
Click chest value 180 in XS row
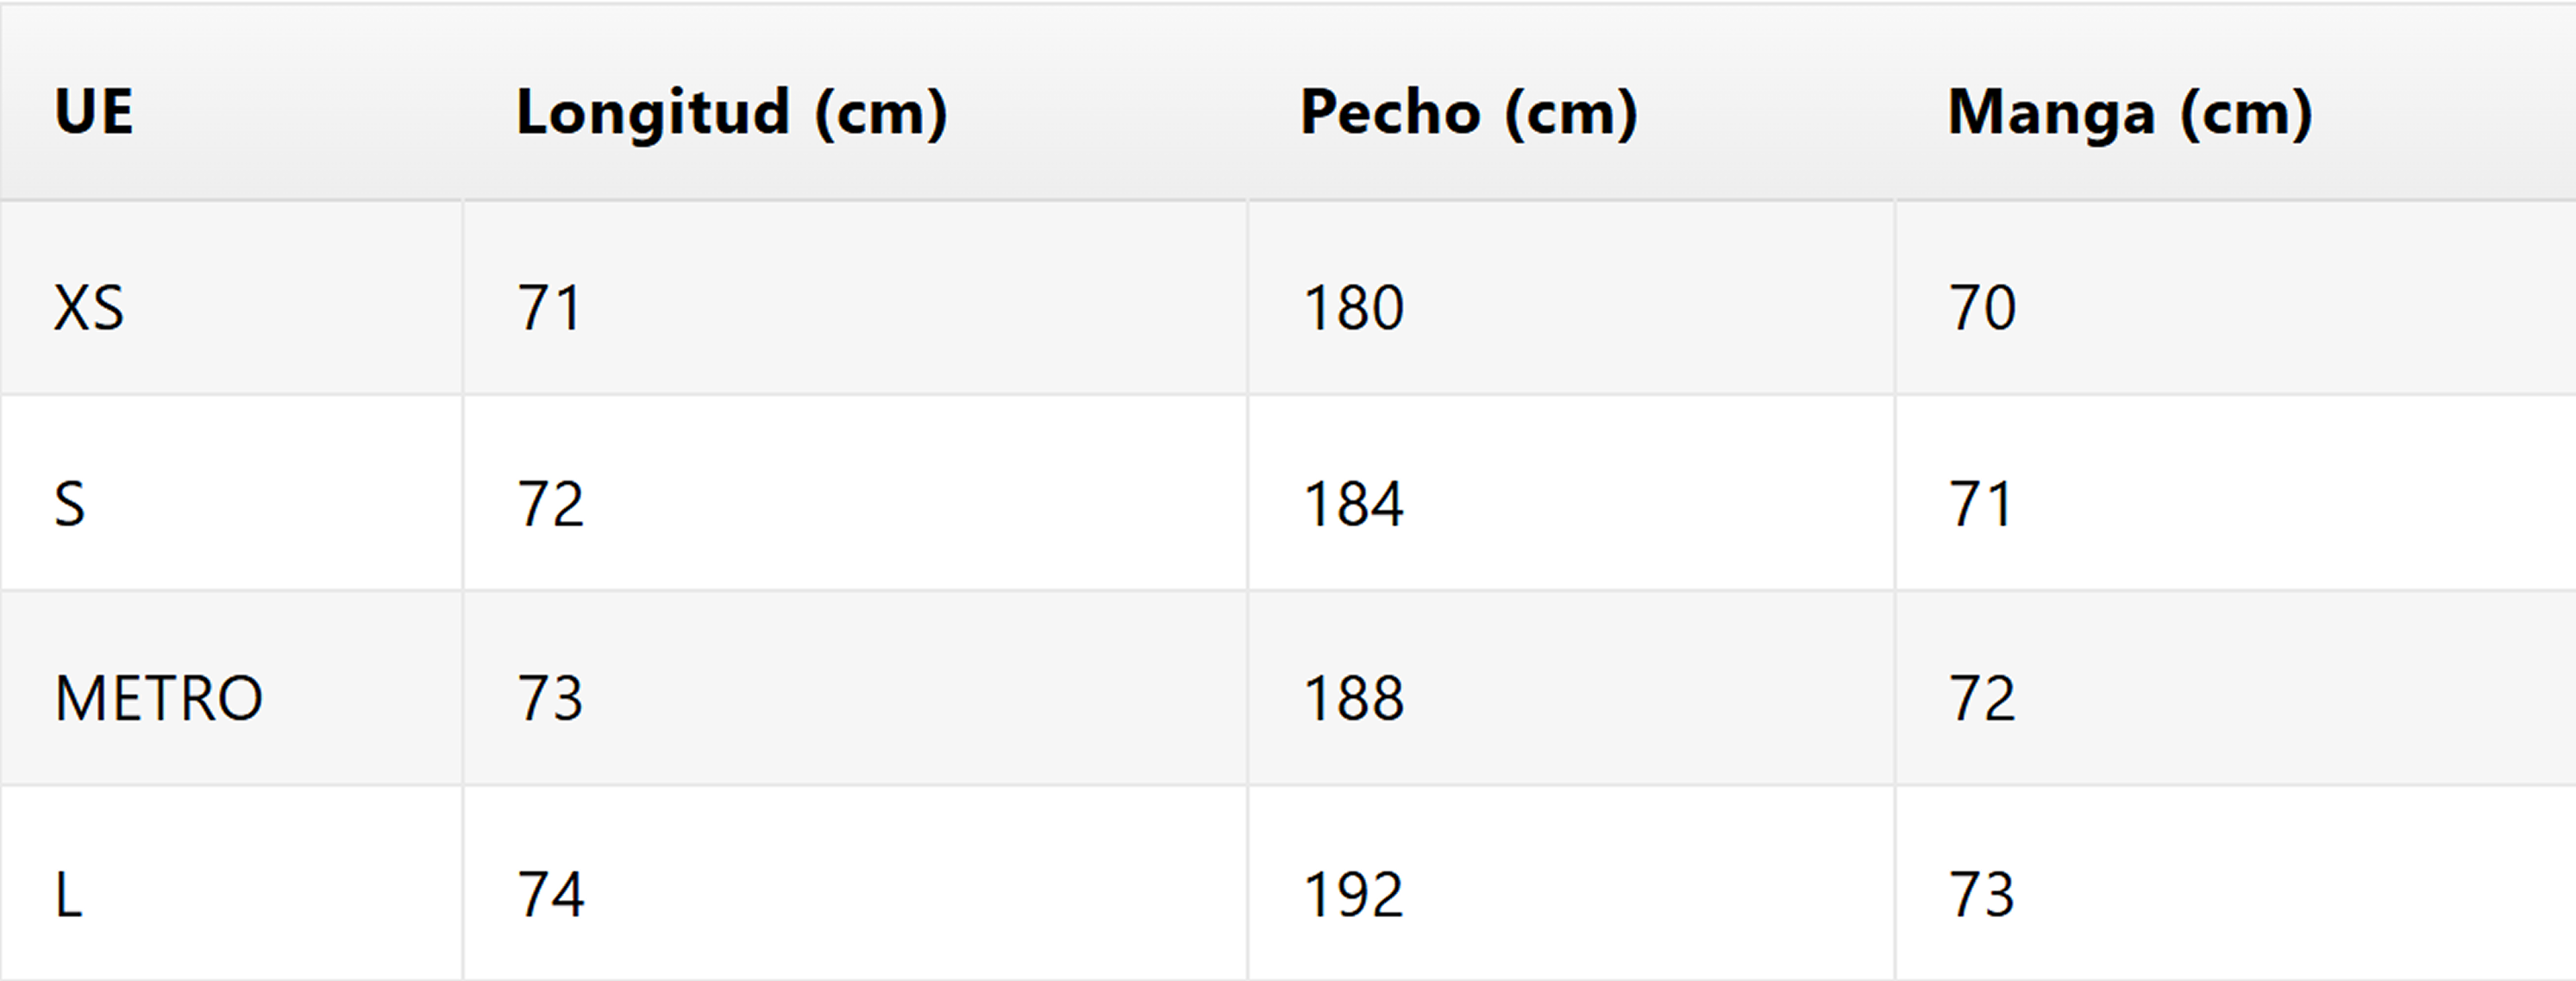click(1353, 307)
